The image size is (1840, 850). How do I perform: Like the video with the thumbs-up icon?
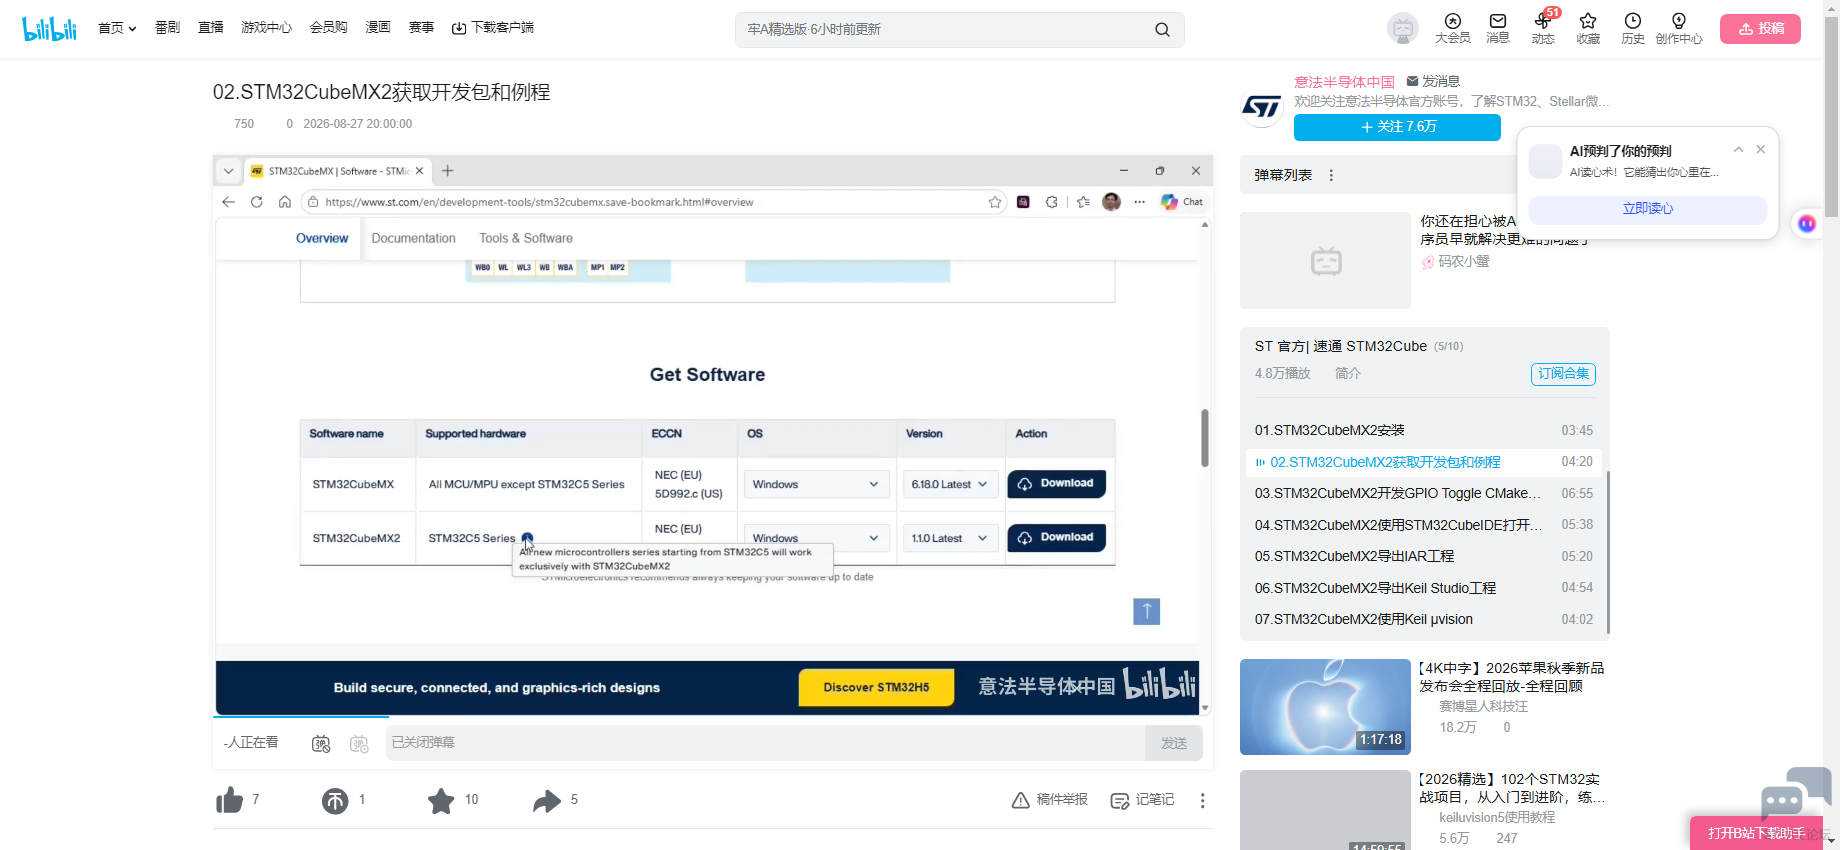coord(230,800)
